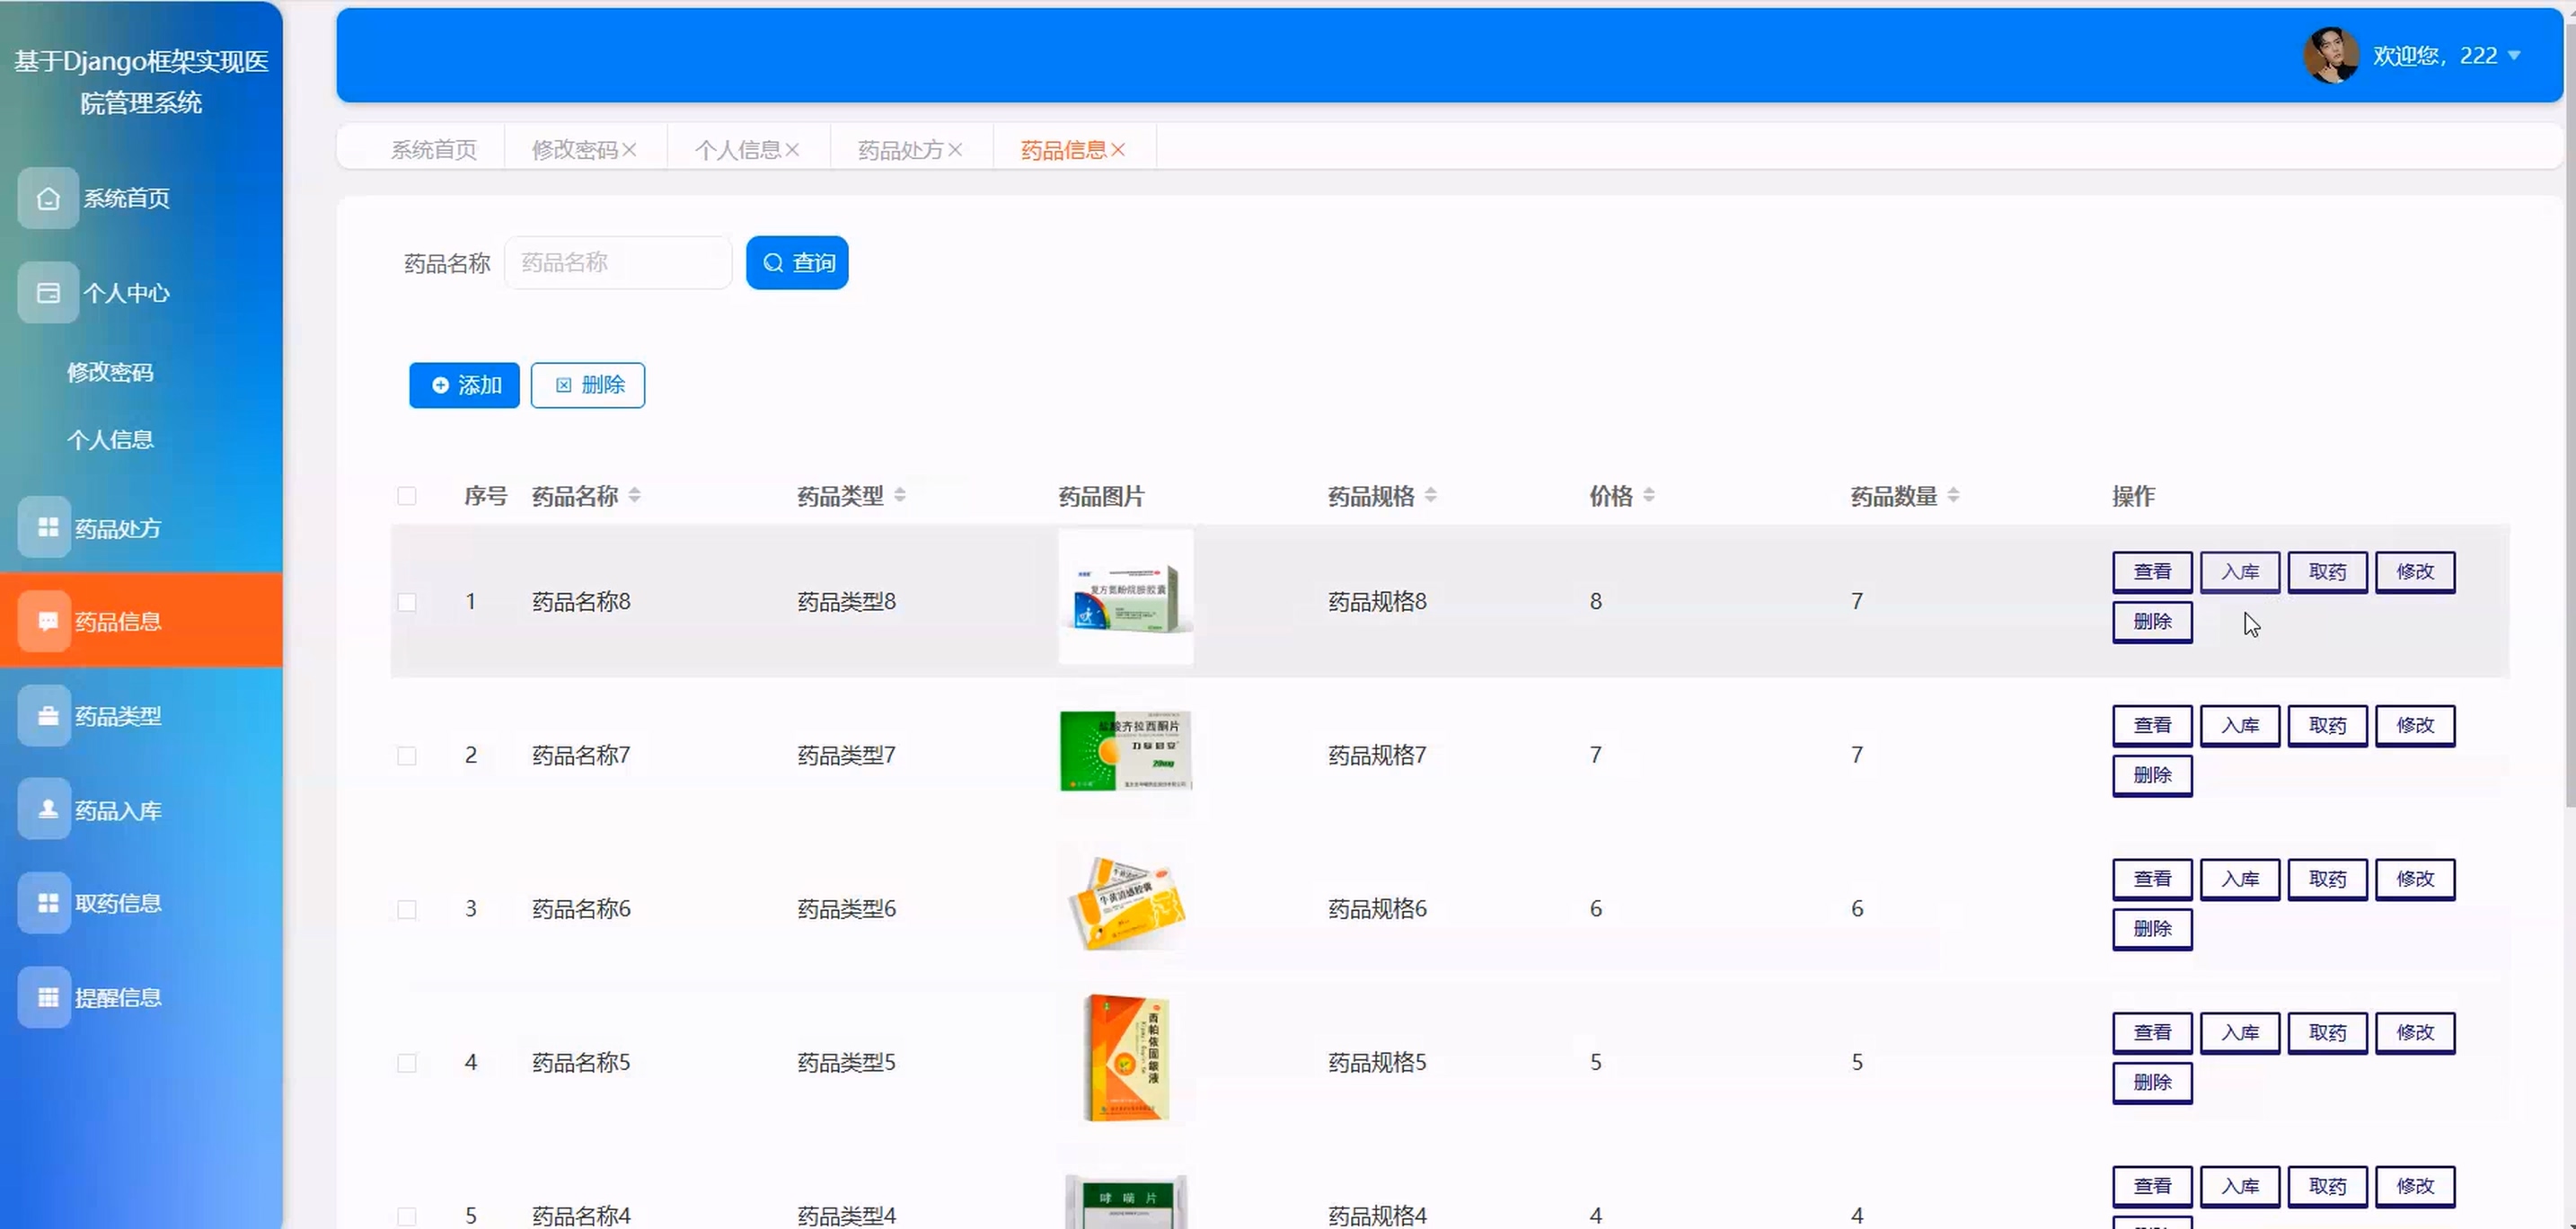
Task: Click the 提醒信息 sidebar icon
Action: click(47, 997)
